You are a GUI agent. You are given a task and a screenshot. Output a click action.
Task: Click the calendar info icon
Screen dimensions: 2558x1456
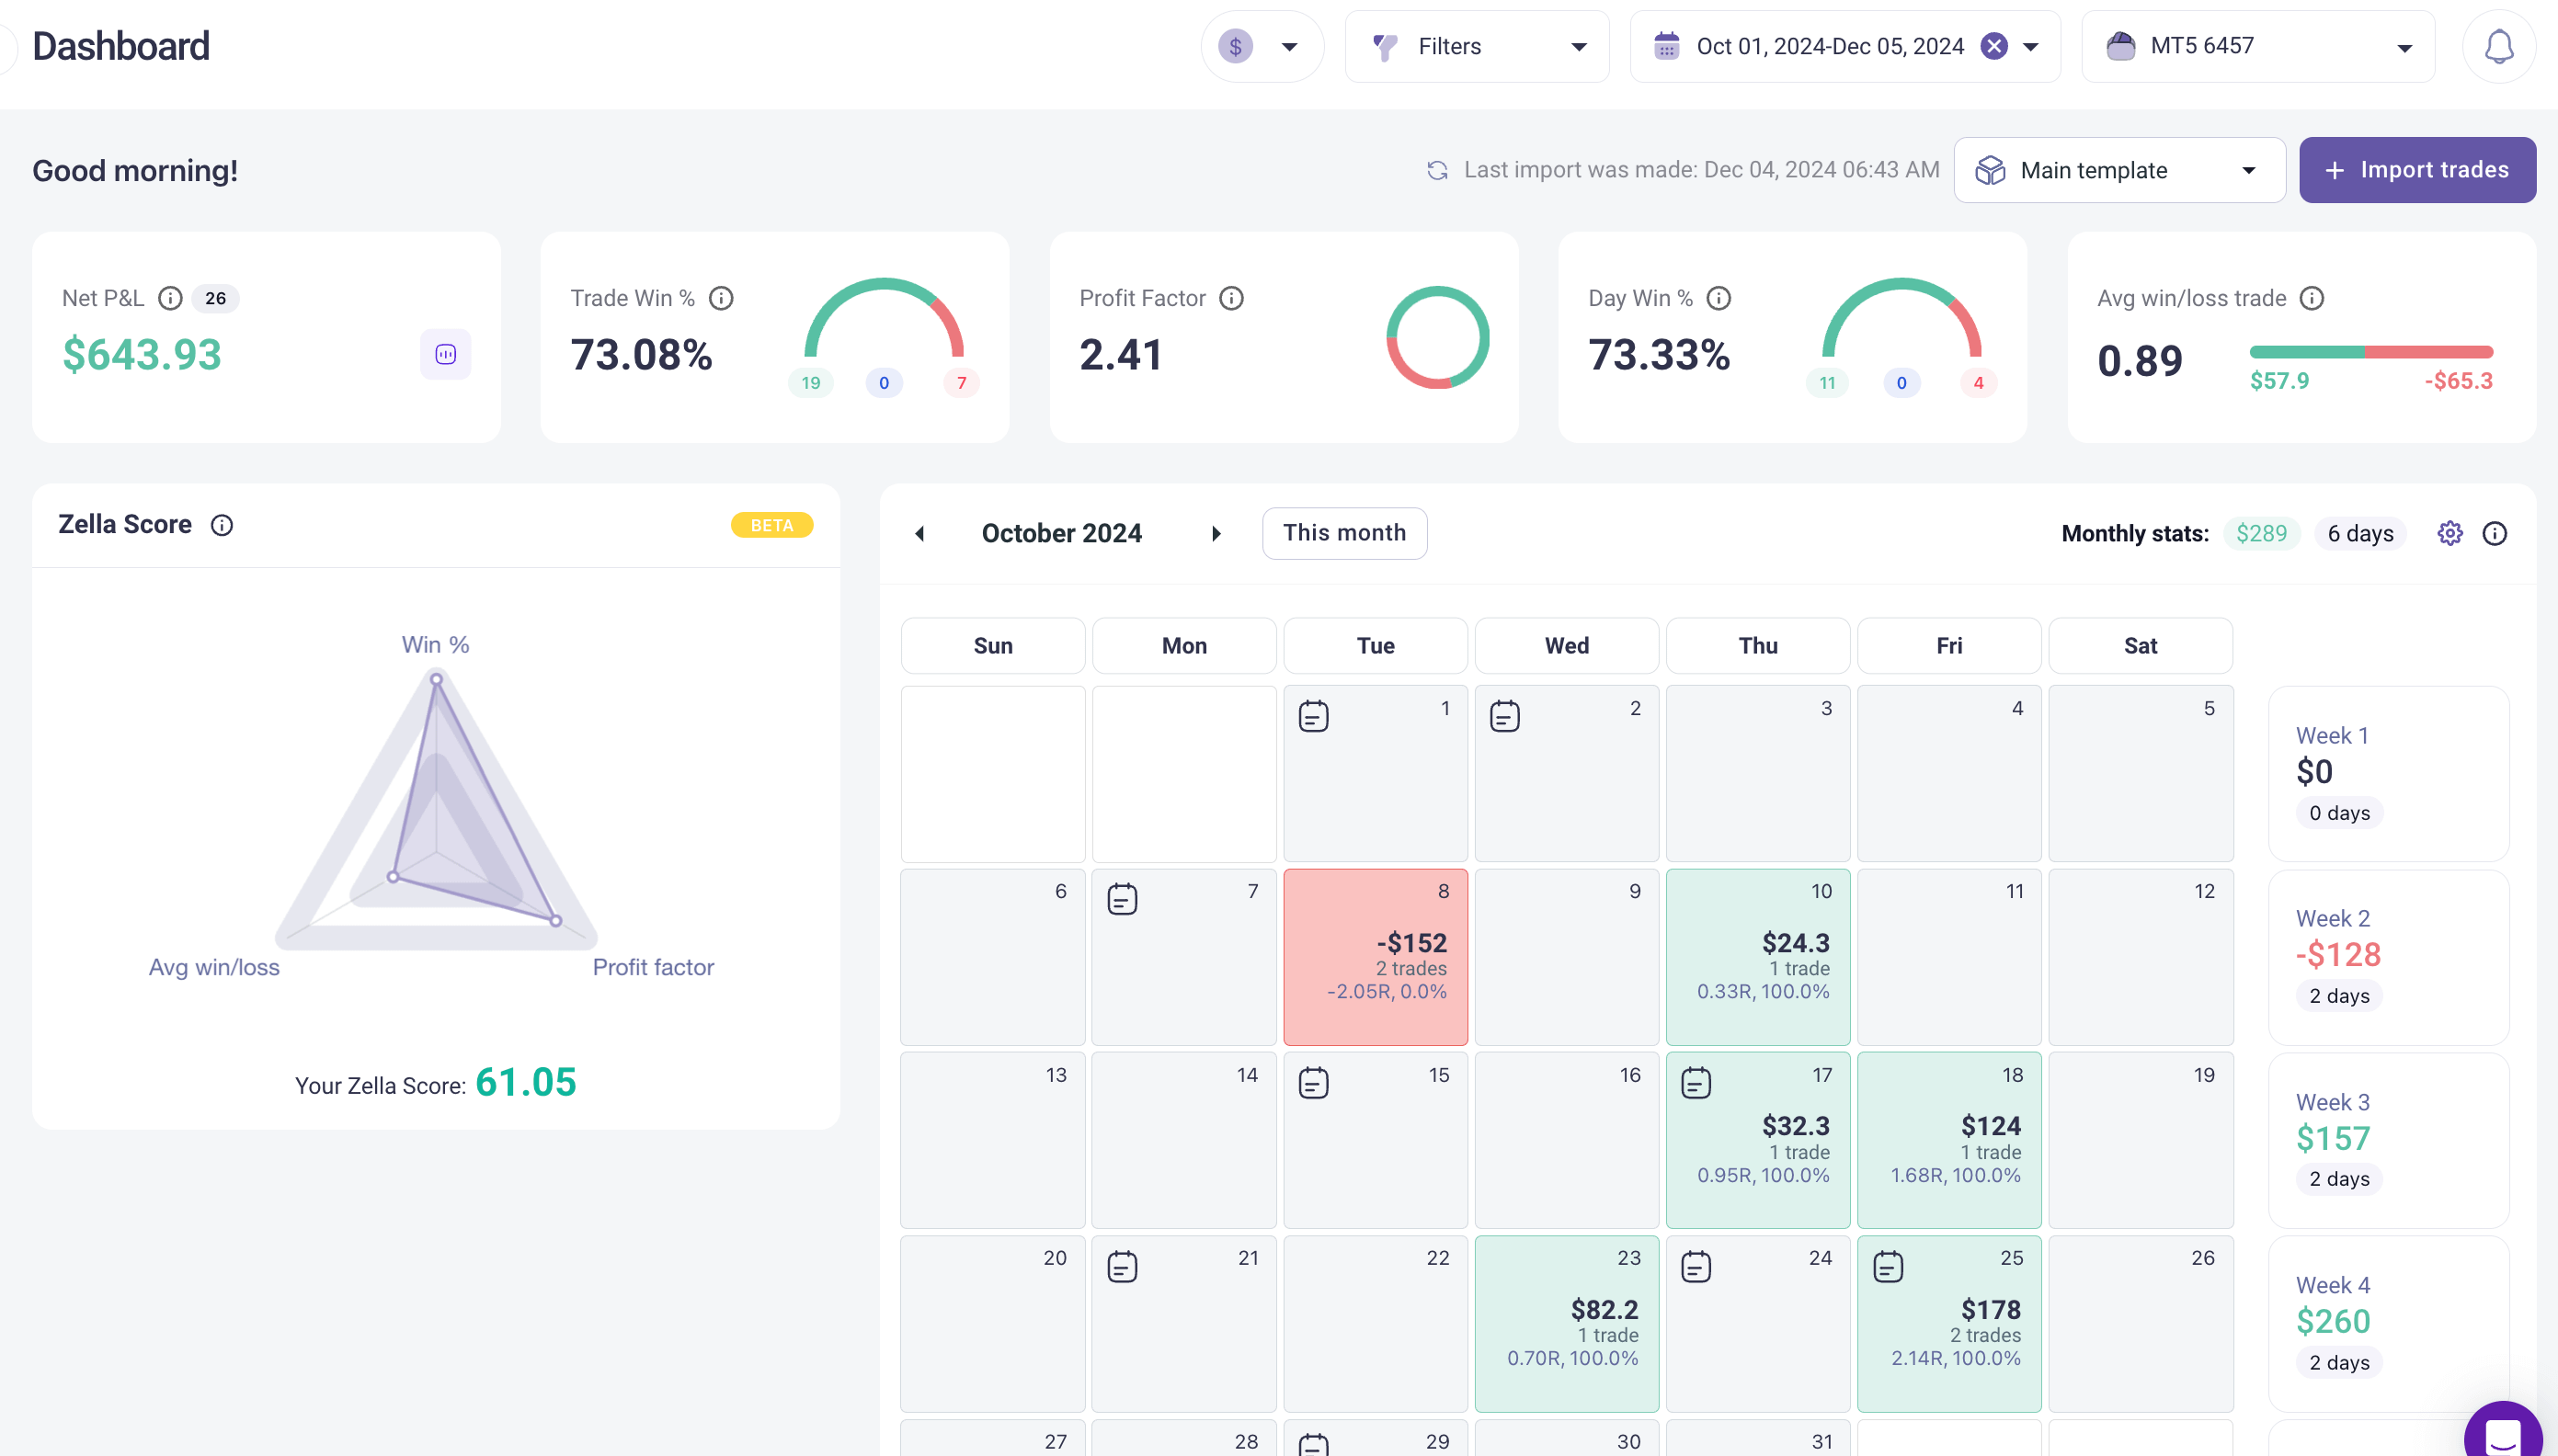[2494, 533]
